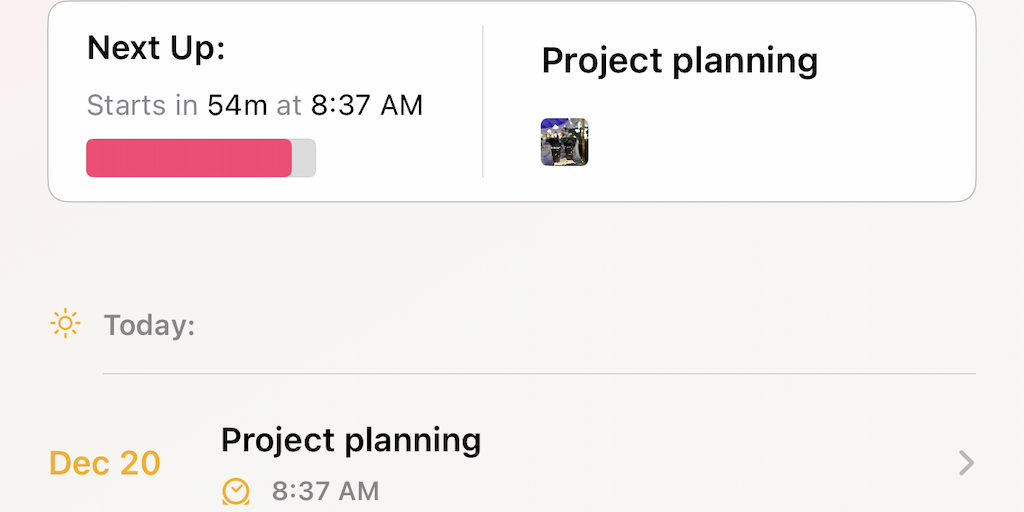Image resolution: width=1024 pixels, height=512 pixels.
Task: Click the "Starts in" label text
Action: [142, 105]
